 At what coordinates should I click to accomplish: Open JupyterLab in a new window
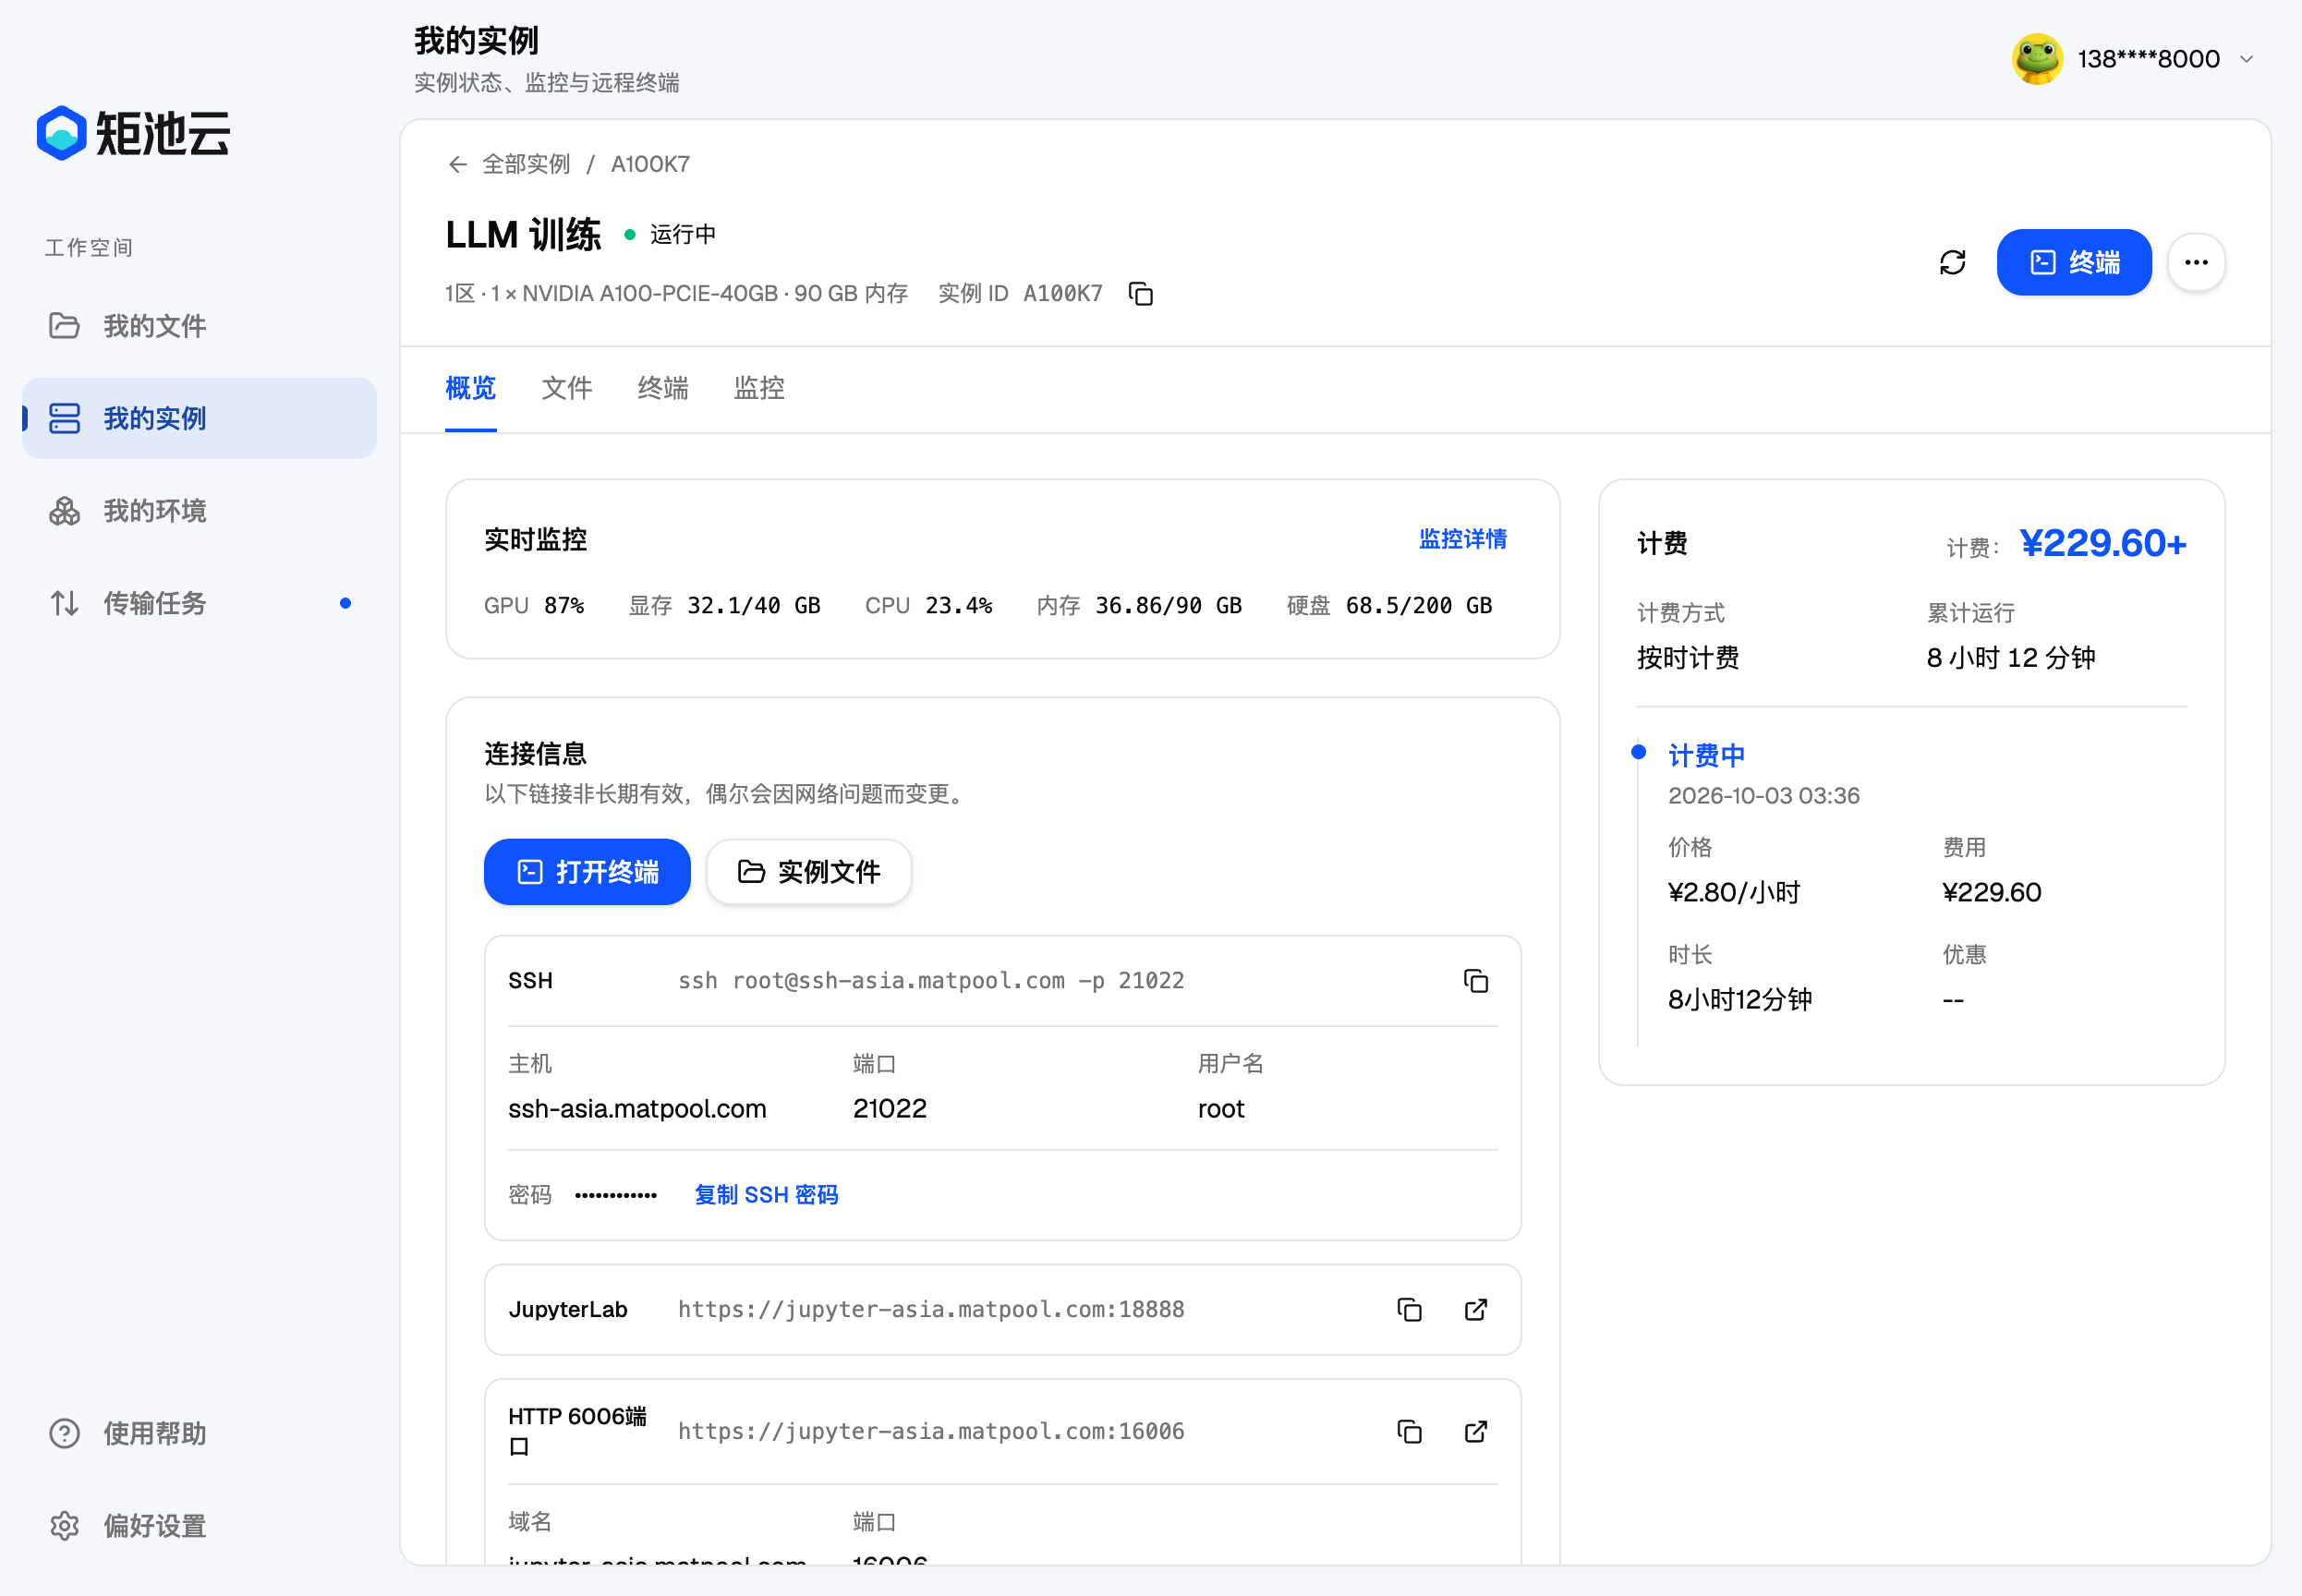click(1476, 1310)
